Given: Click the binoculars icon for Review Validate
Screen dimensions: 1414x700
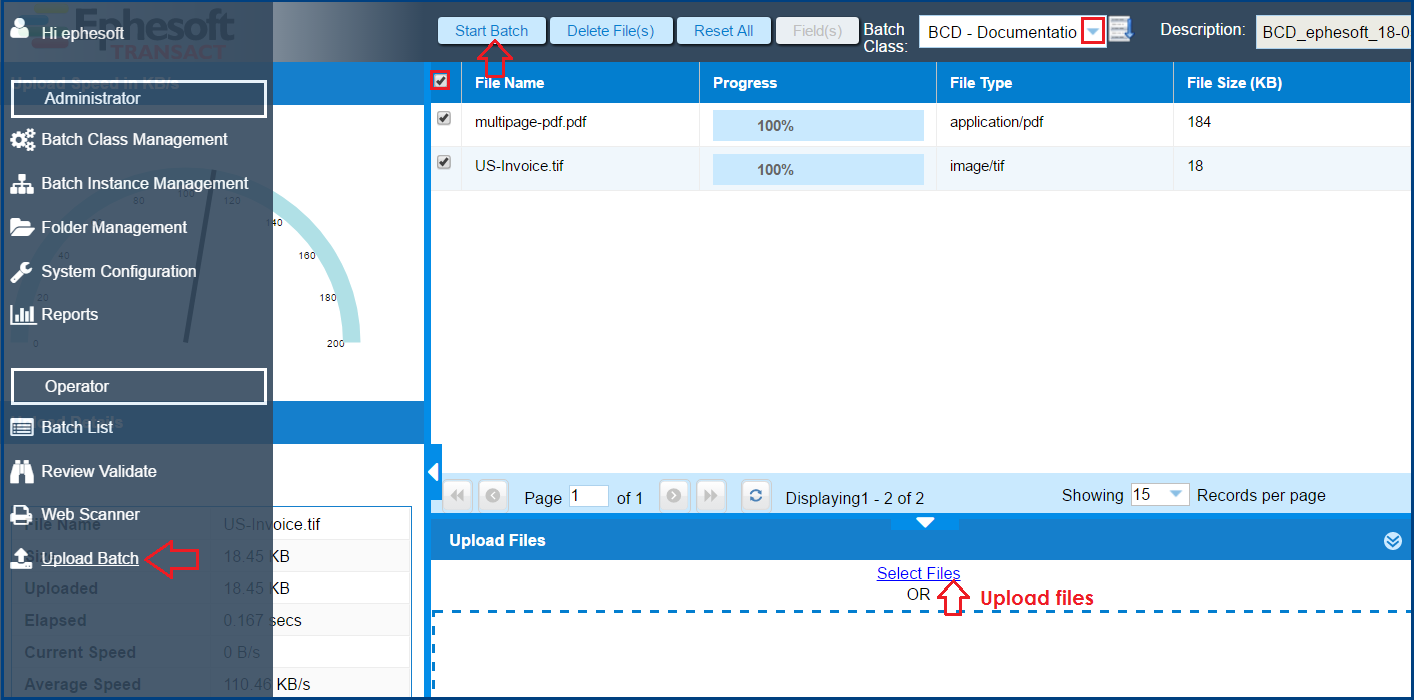Looking at the screenshot, I should point(22,471).
